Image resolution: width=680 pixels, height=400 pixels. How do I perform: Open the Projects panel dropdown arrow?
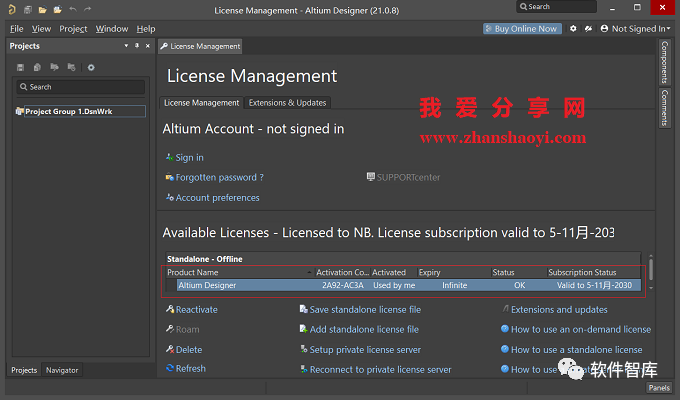tap(126, 46)
